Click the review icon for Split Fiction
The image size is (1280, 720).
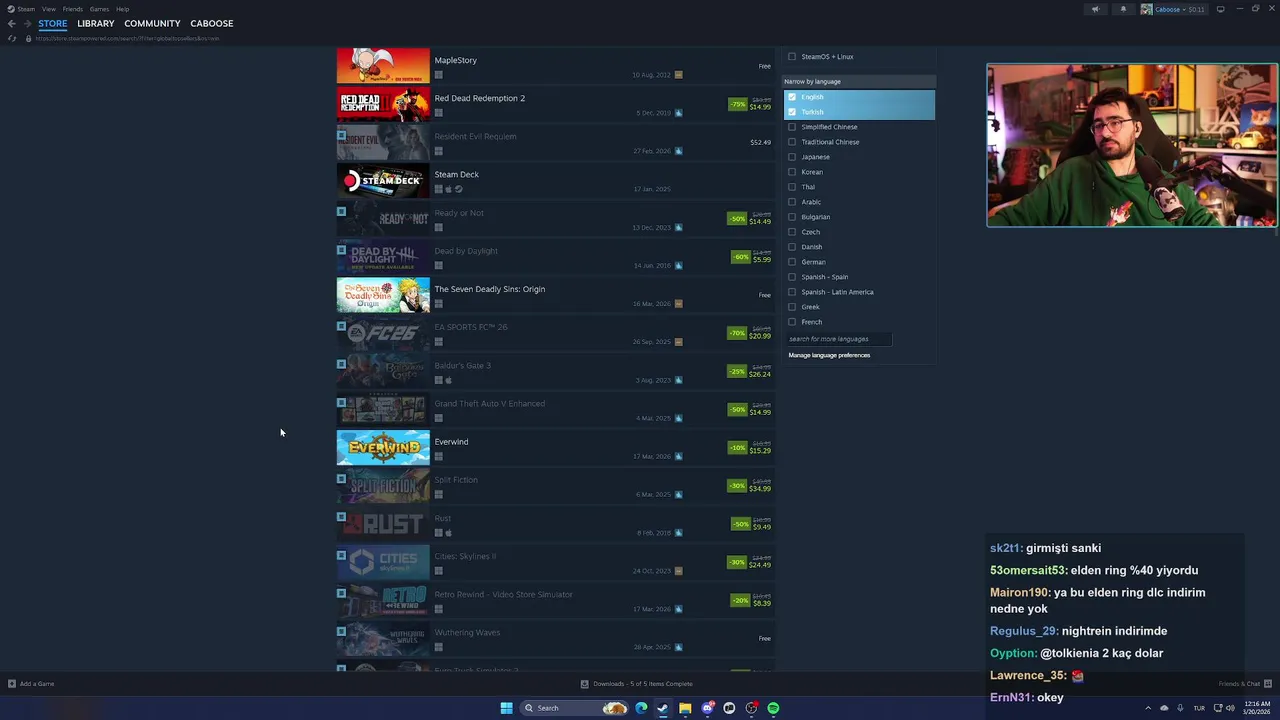(679, 494)
